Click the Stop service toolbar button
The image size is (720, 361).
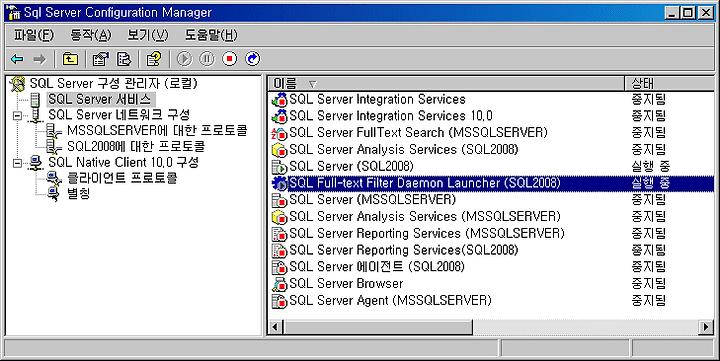pyautogui.click(x=230, y=59)
